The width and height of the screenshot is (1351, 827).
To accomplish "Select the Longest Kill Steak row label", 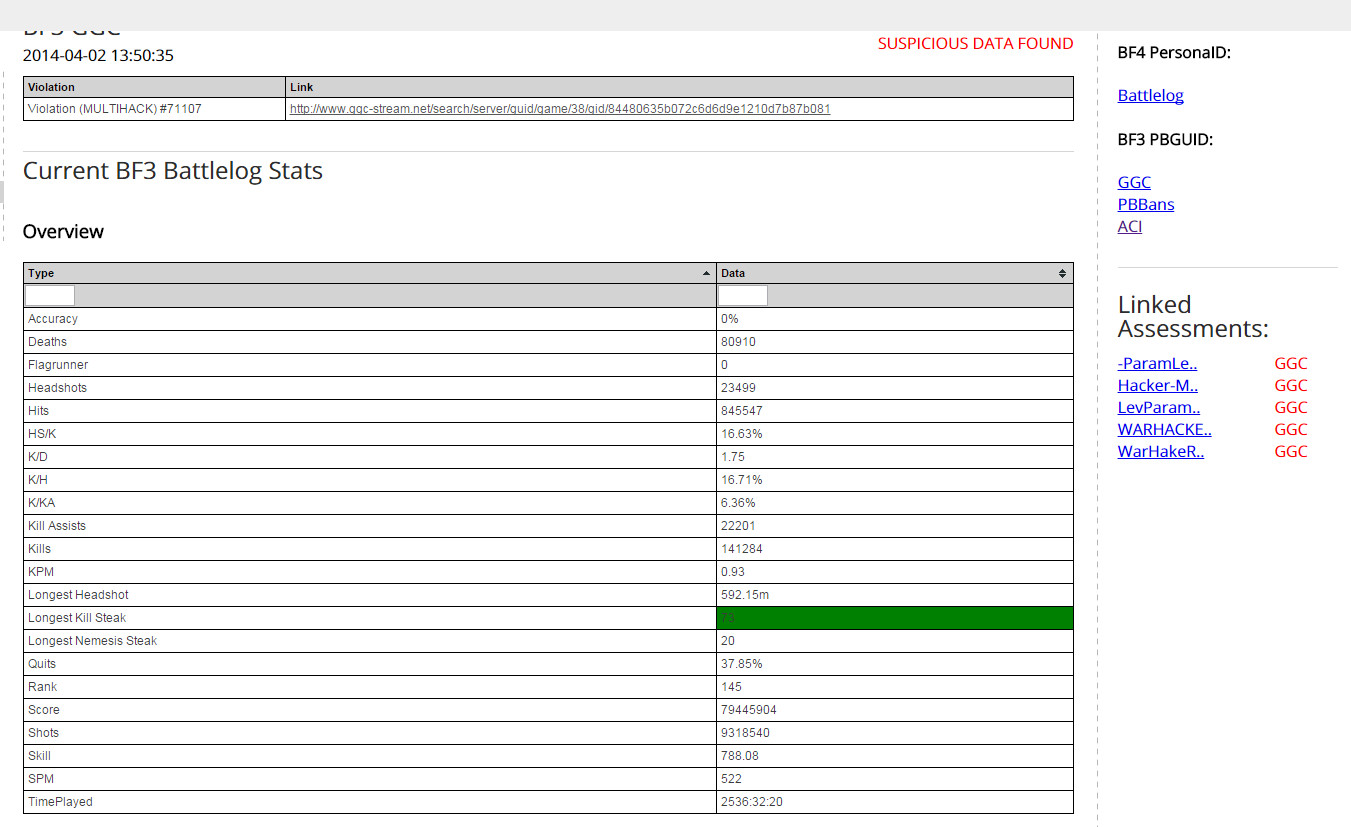I will tap(77, 618).
